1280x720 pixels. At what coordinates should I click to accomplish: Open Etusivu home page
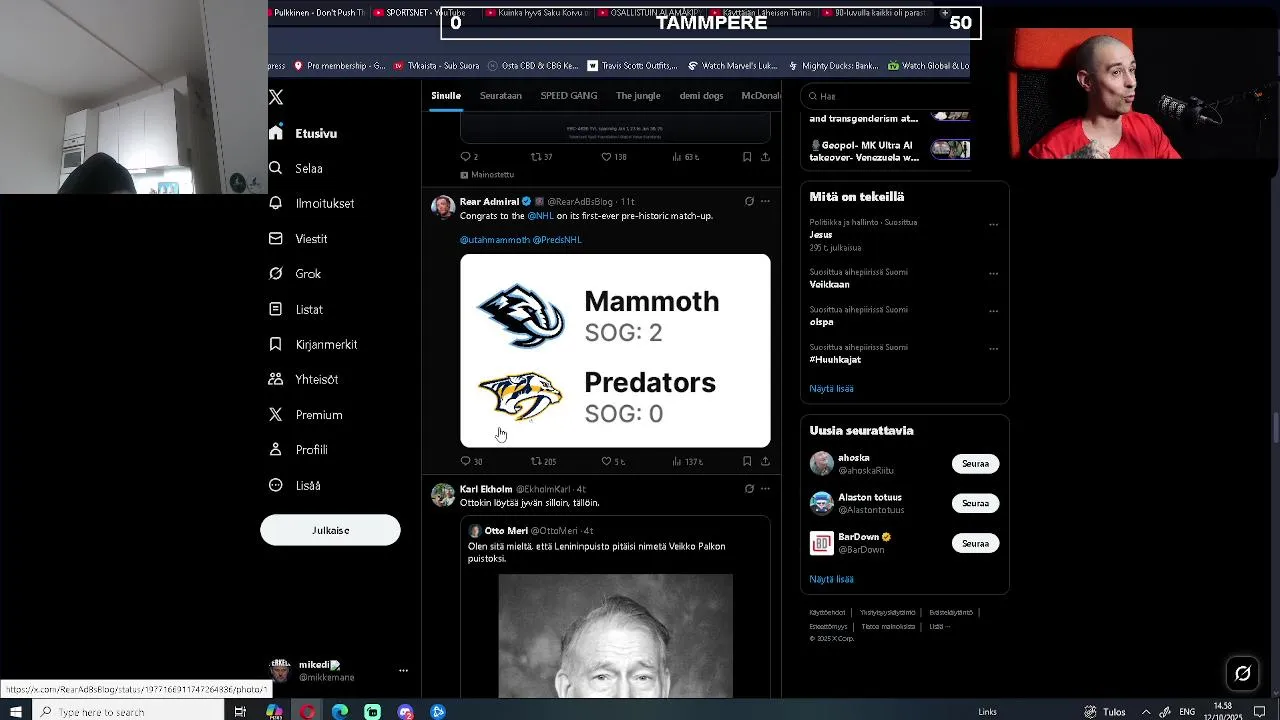tap(303, 133)
